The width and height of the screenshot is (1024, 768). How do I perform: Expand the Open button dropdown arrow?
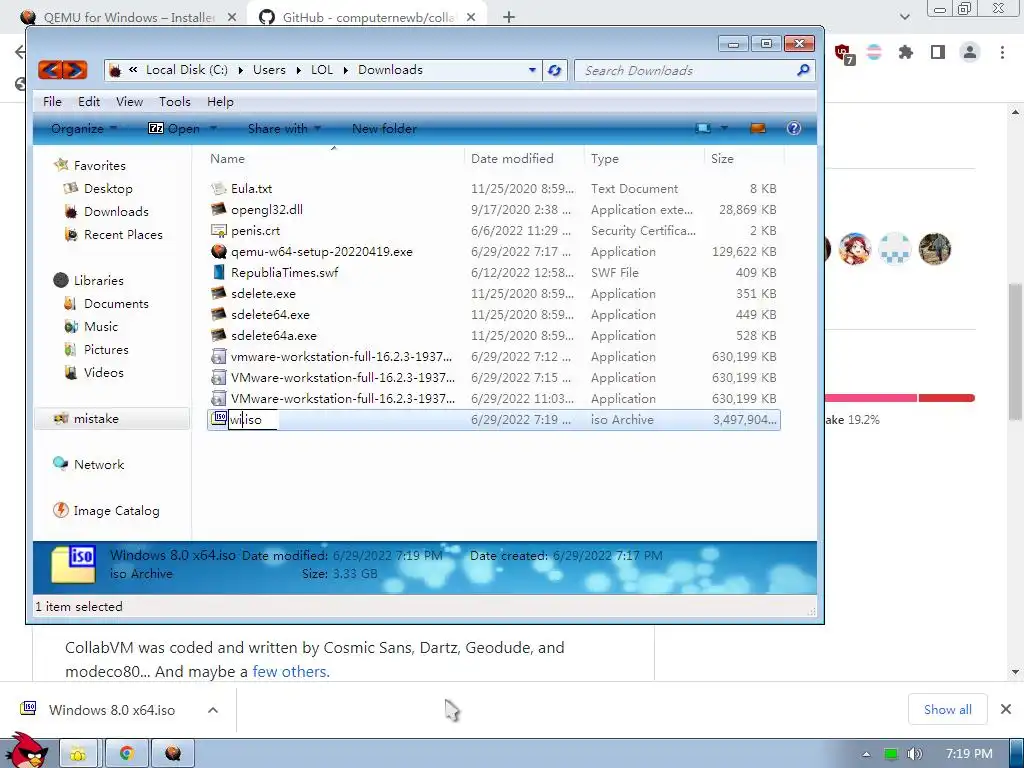[x=213, y=129]
